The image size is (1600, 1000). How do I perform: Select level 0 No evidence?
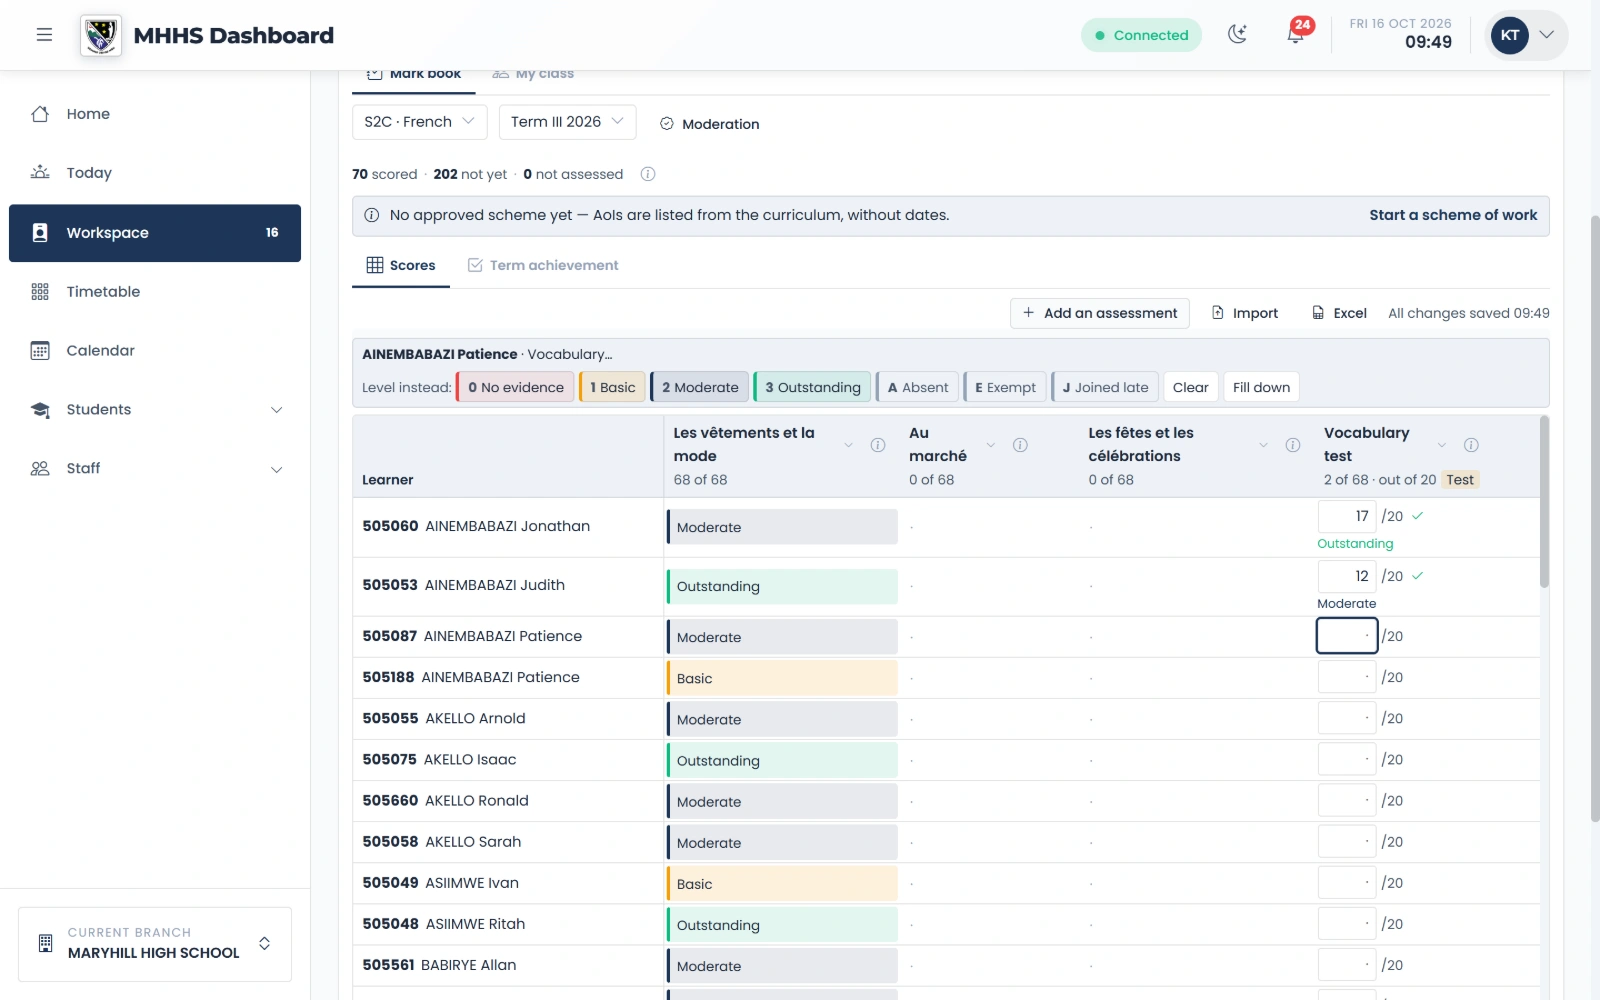(515, 387)
